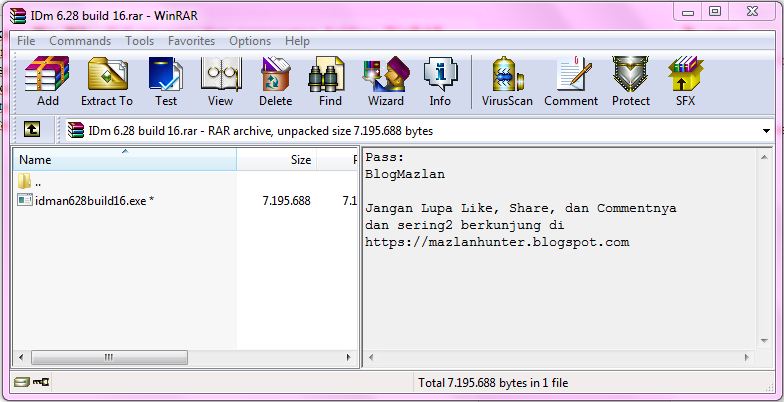The height and width of the screenshot is (402, 784).
Task: Open the Favorites menu
Action: [x=192, y=41]
